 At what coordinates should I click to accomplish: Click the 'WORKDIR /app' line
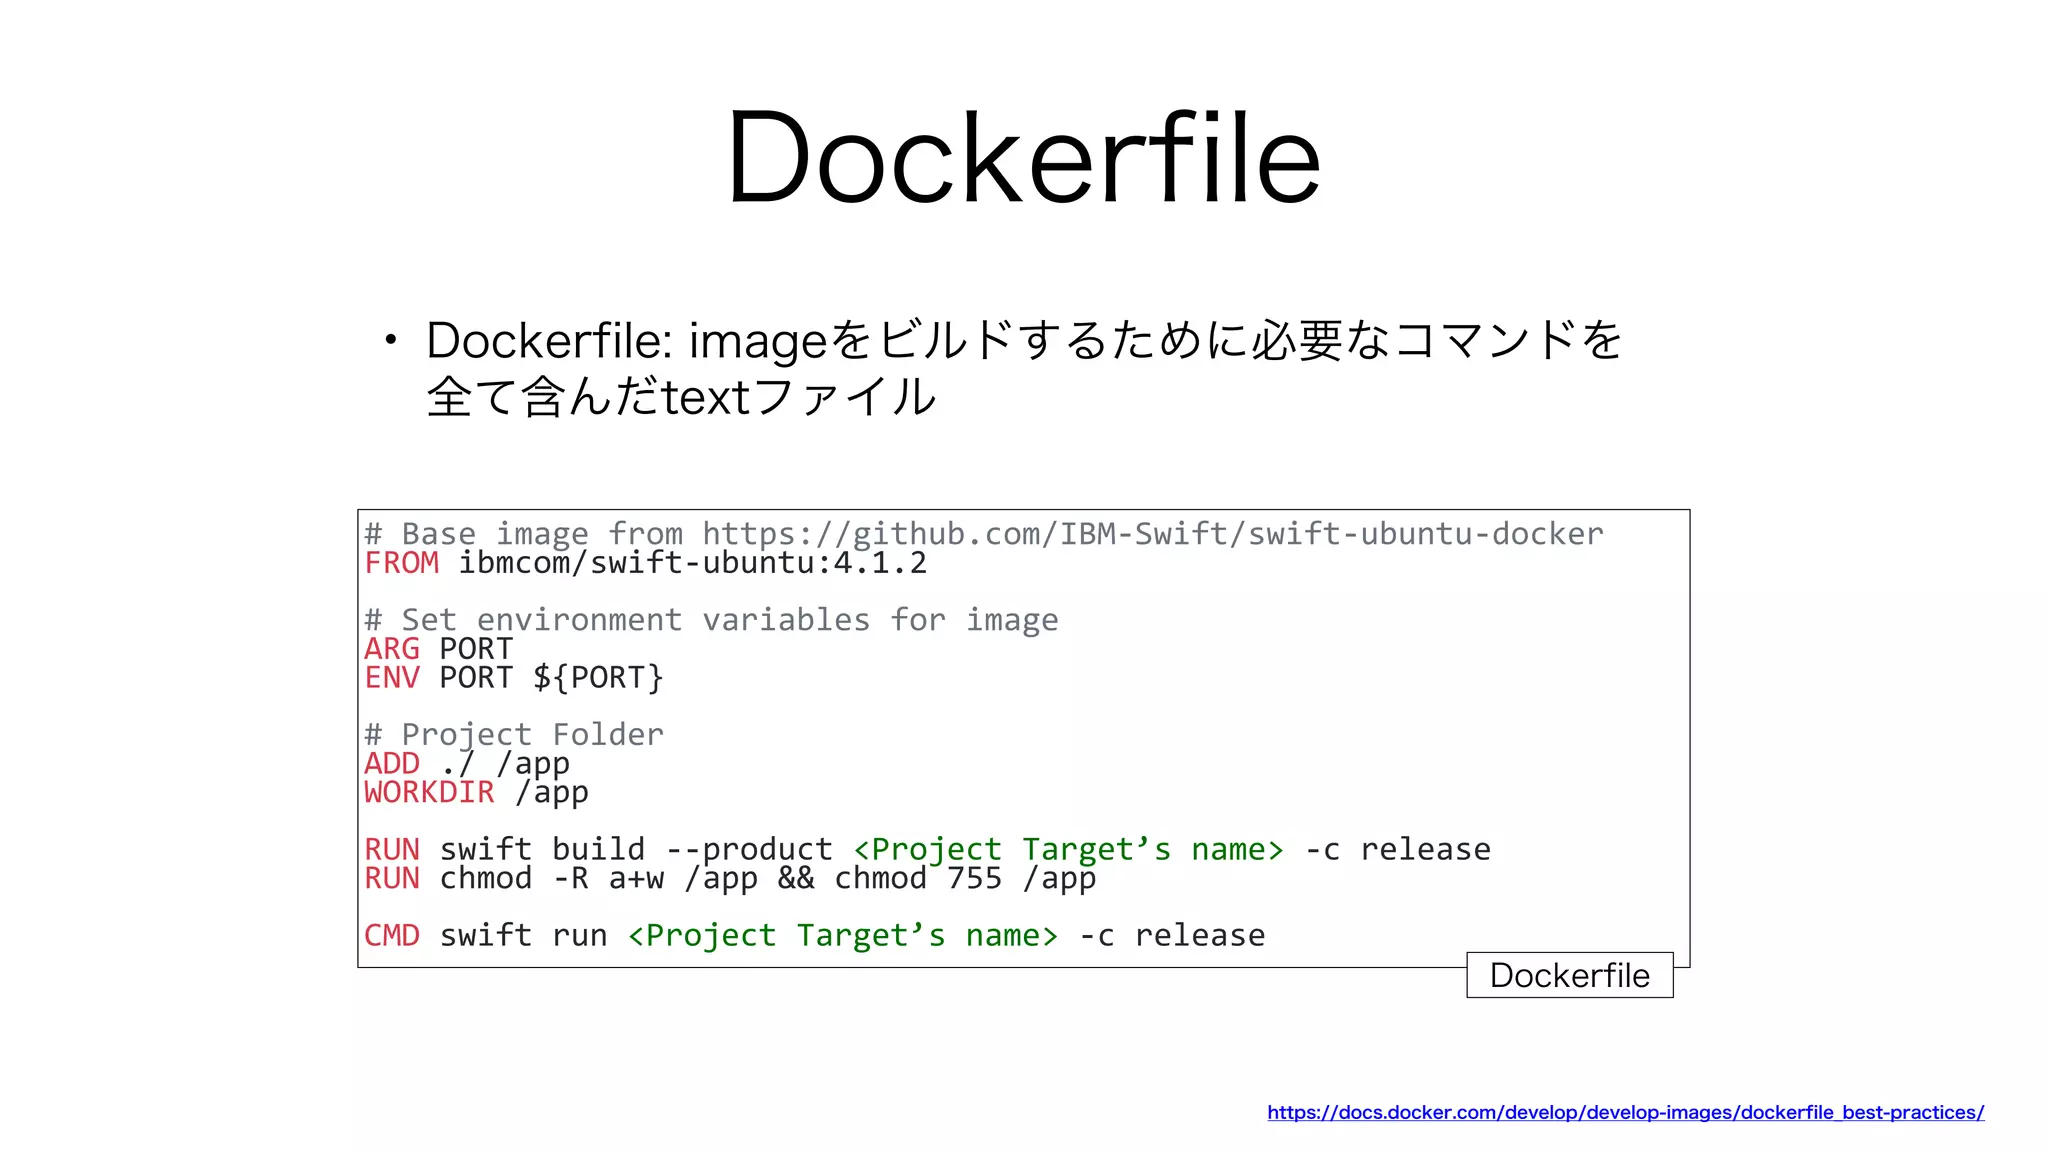476,792
